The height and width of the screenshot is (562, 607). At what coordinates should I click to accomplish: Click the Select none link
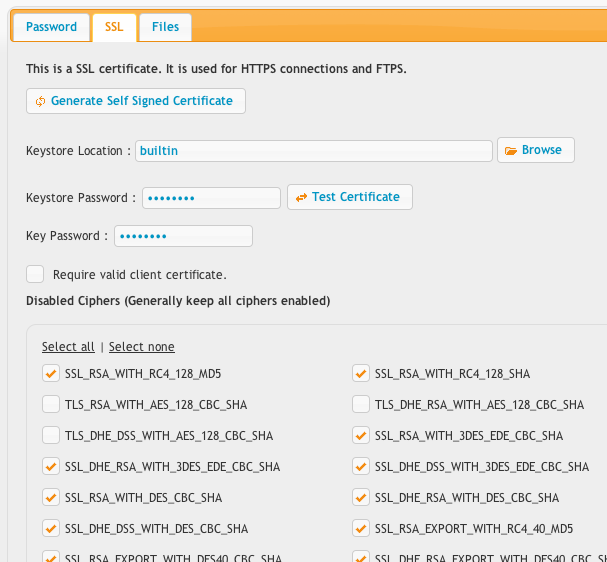(x=142, y=347)
